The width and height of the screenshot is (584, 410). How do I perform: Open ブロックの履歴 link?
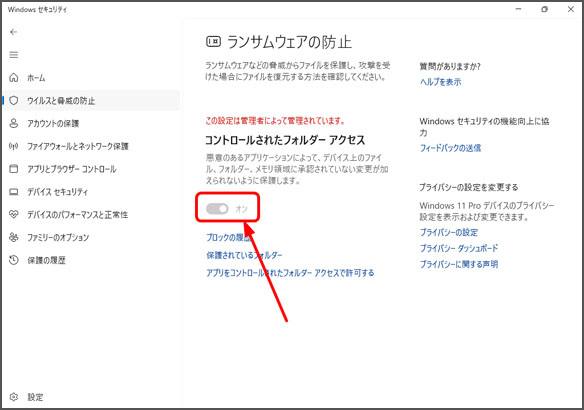point(228,237)
